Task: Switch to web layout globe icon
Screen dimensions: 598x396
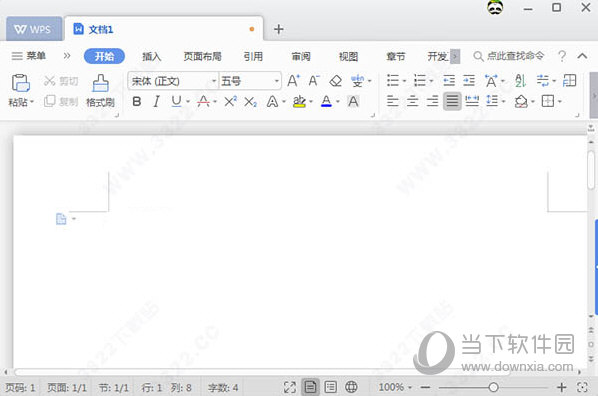Action: [x=351, y=387]
